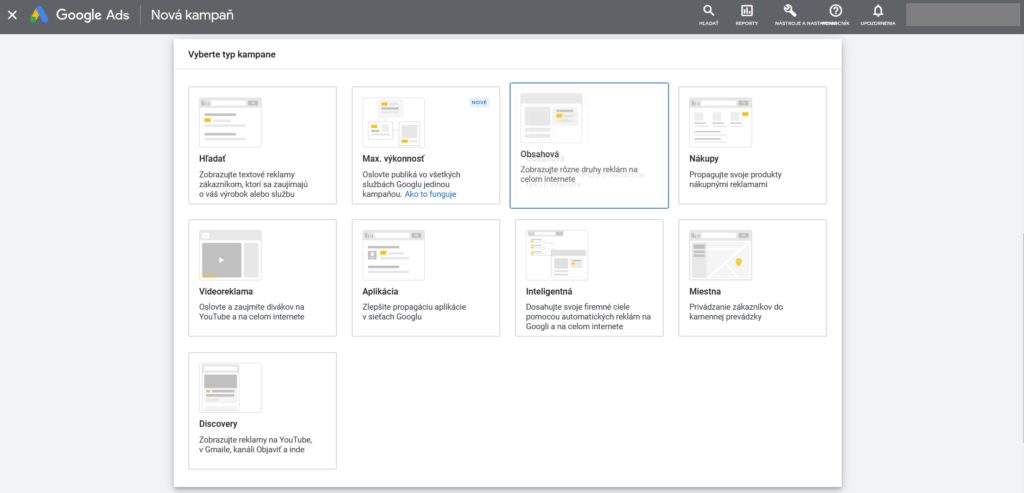Screen dimensions: 1024x493
Task: Click the 'Propagujte svoje produkty' description
Action: pyautogui.click(x=735, y=180)
